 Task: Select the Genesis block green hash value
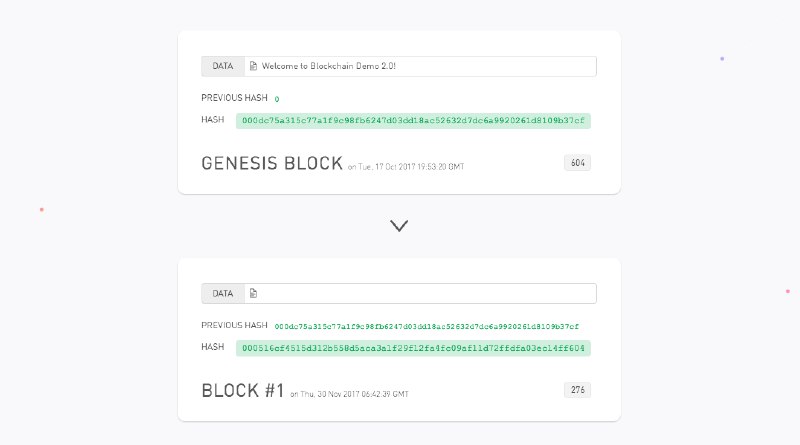click(413, 121)
